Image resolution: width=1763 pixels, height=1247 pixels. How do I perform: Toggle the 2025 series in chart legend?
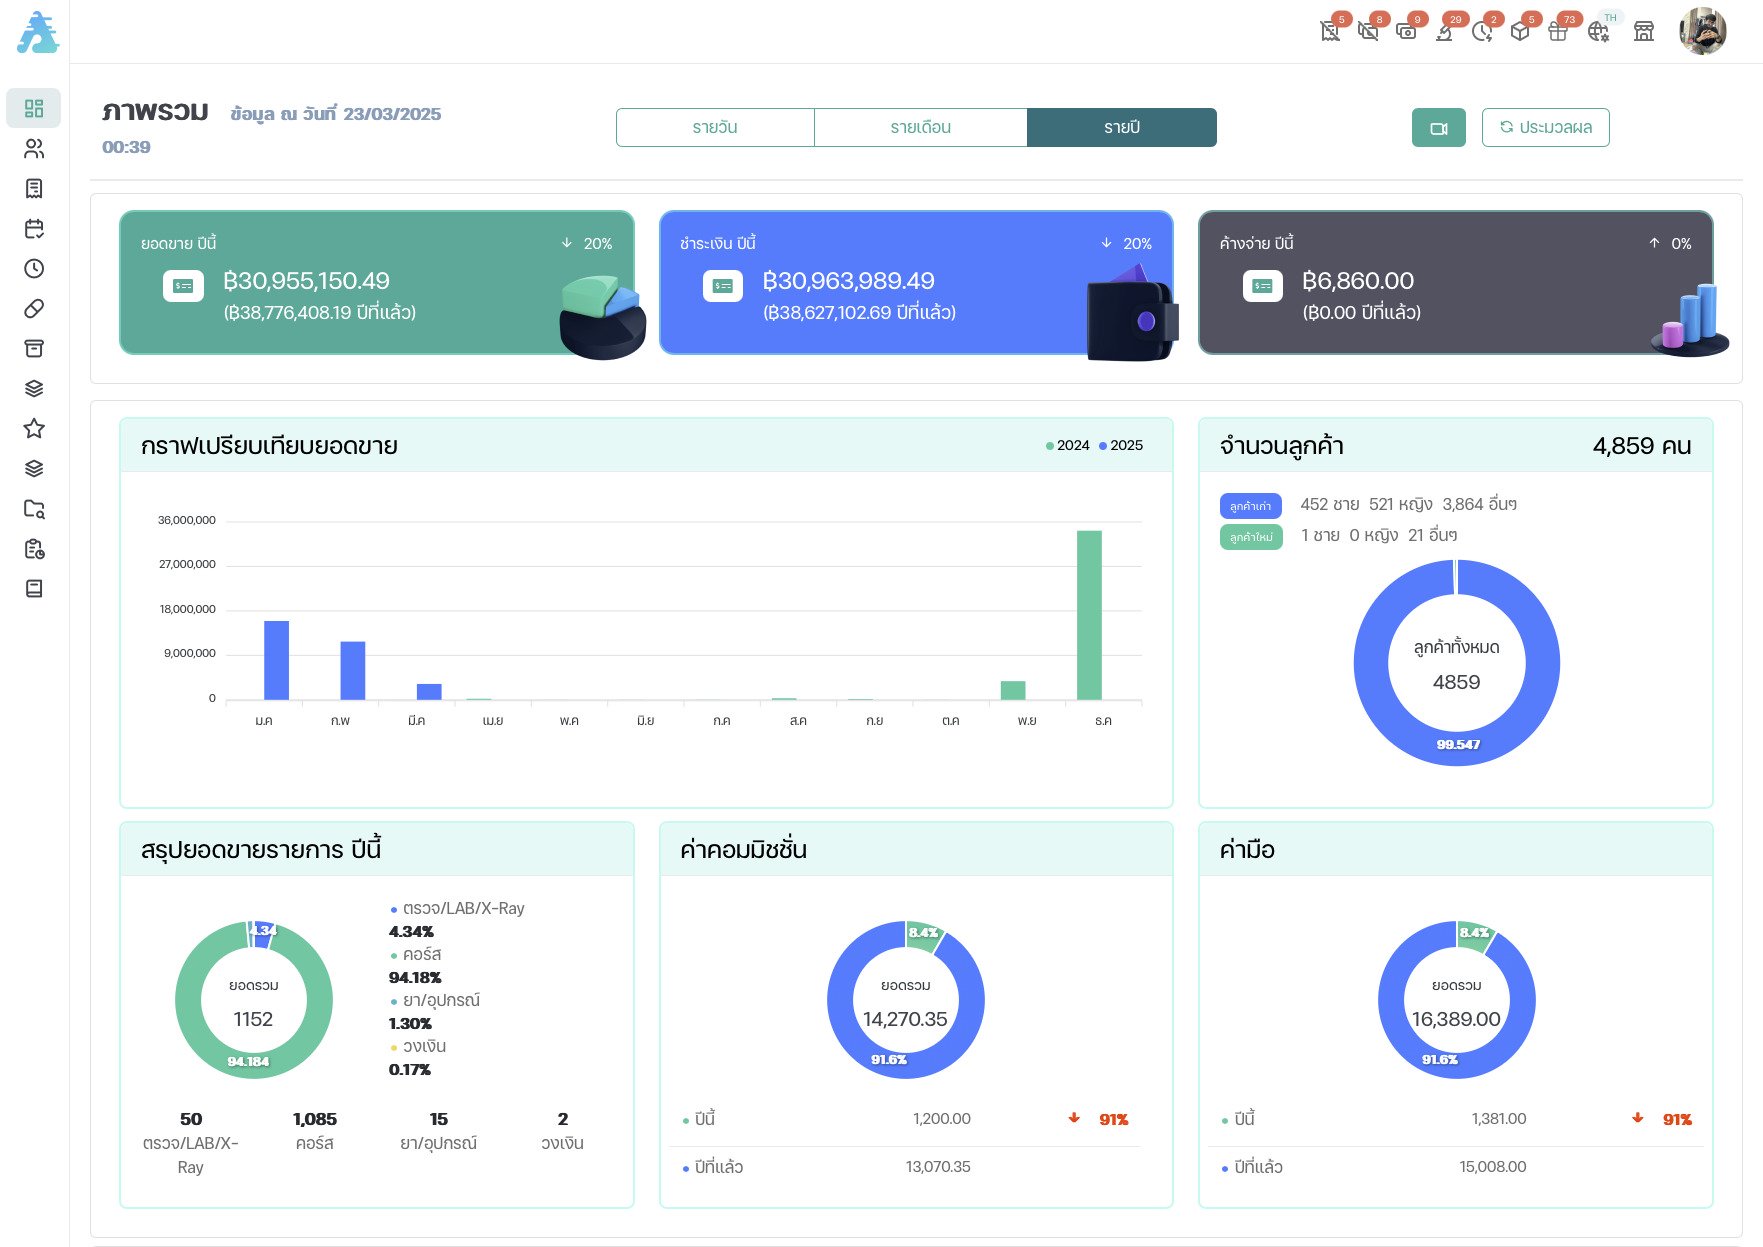tap(1121, 446)
